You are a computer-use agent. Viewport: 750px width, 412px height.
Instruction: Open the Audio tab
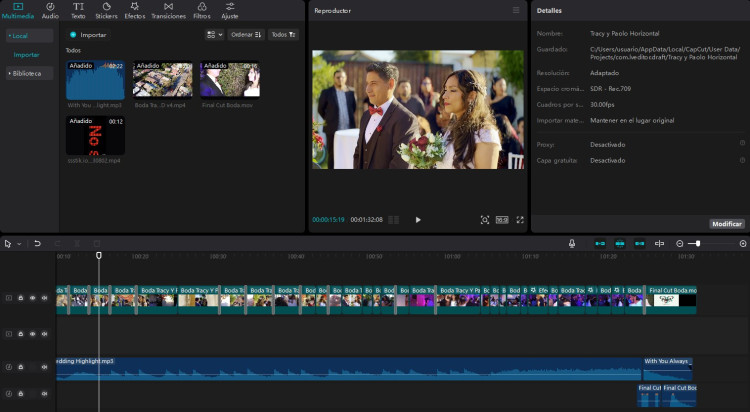(x=50, y=11)
